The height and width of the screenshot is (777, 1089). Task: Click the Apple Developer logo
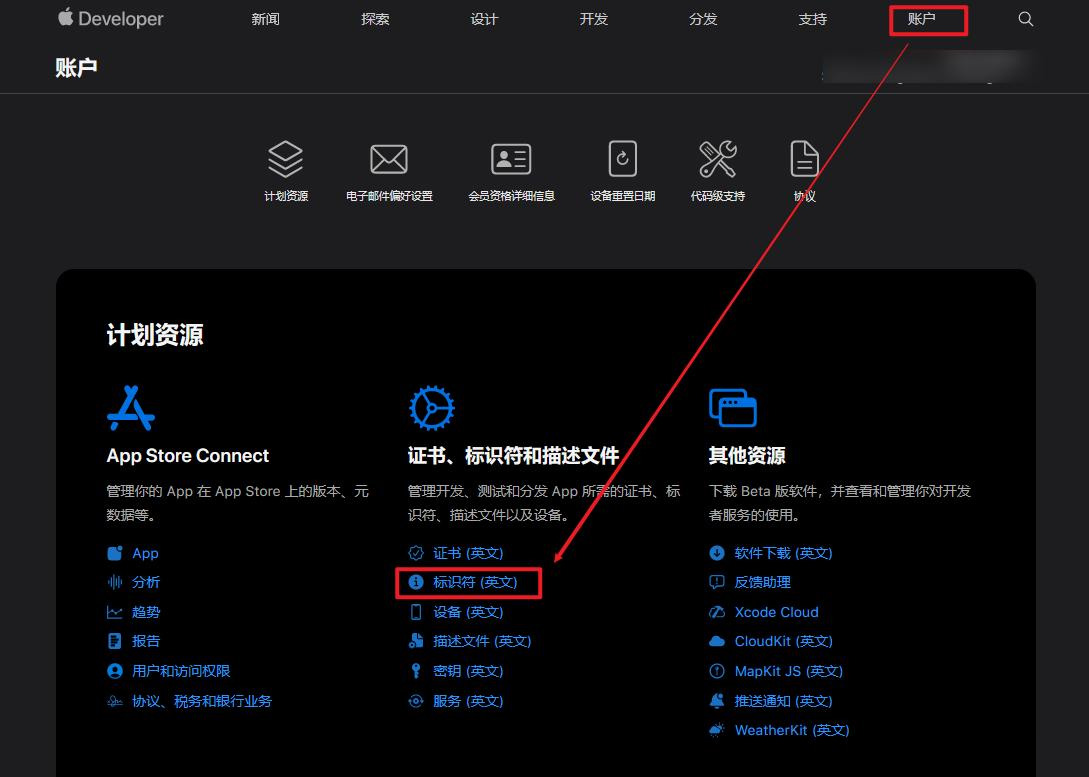click(x=110, y=18)
